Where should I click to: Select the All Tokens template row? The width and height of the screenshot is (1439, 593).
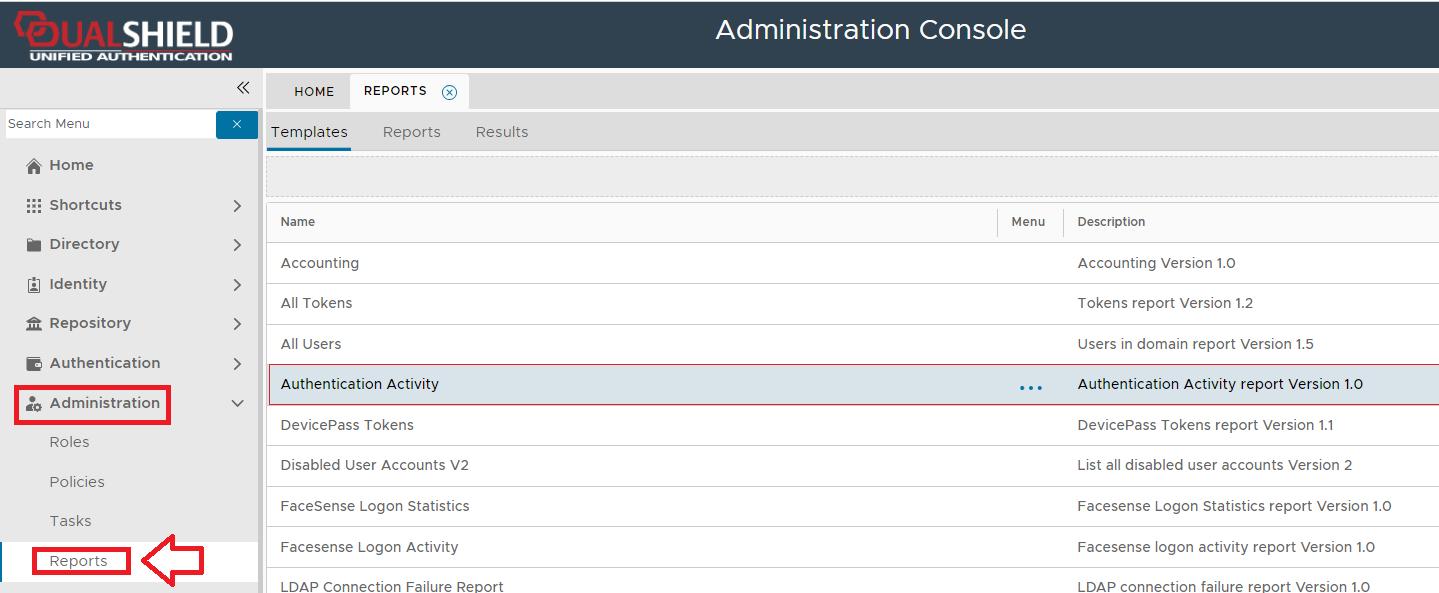[x=317, y=303]
